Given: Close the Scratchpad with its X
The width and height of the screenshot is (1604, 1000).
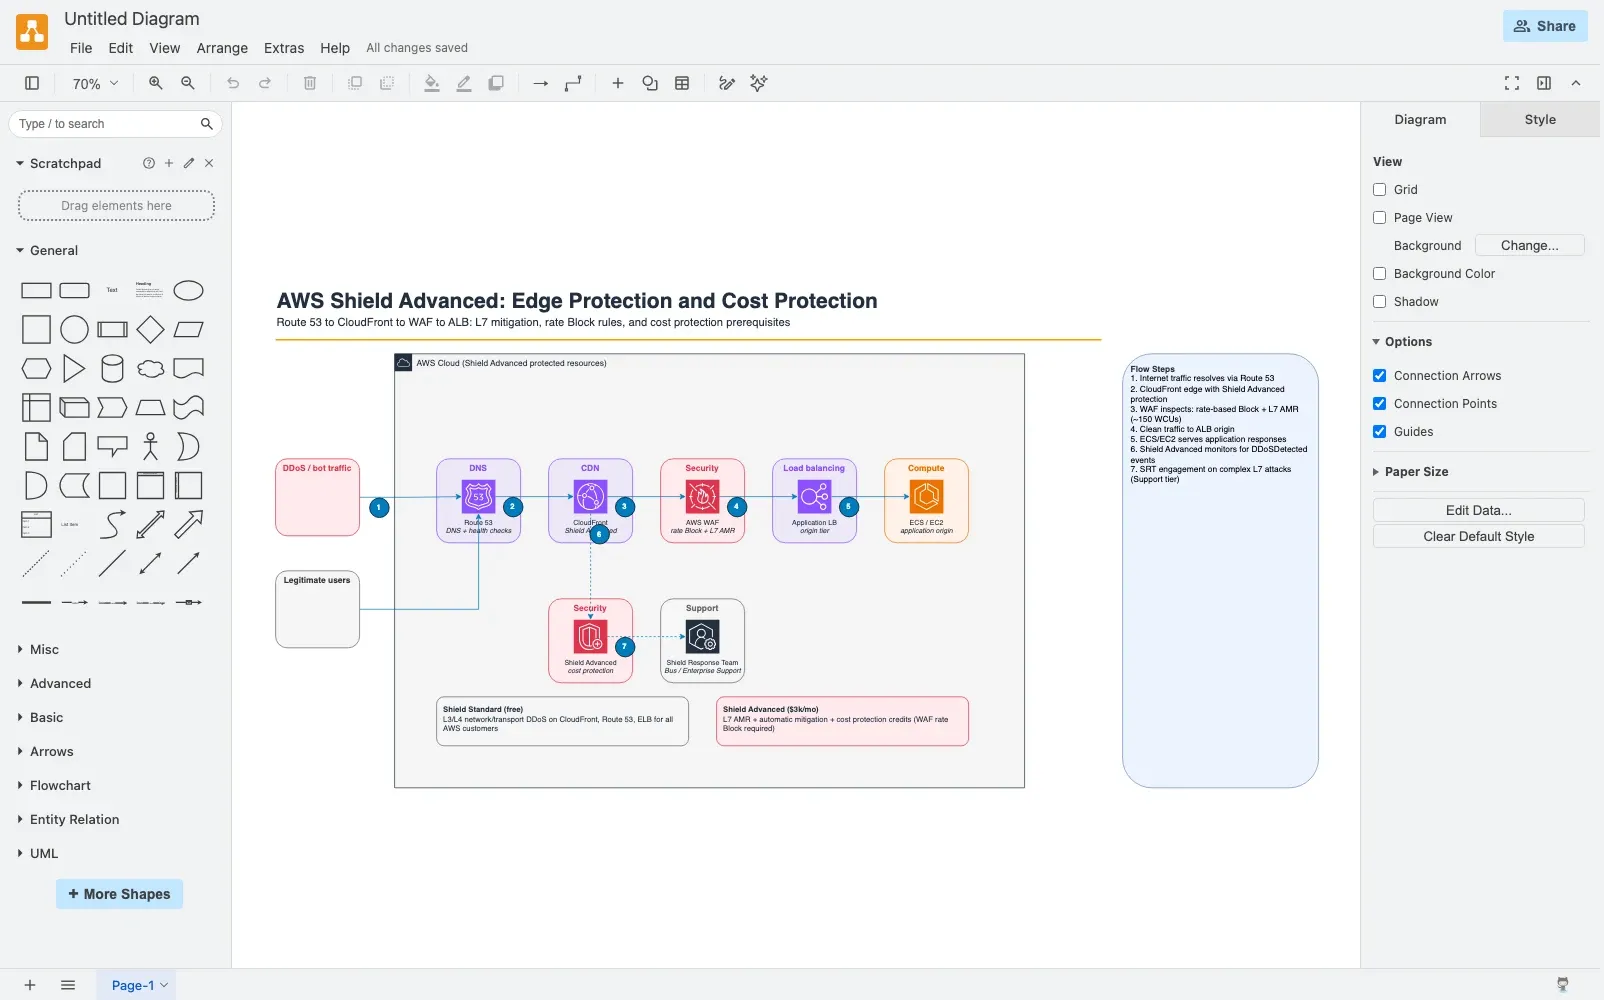Looking at the screenshot, I should click(x=209, y=163).
